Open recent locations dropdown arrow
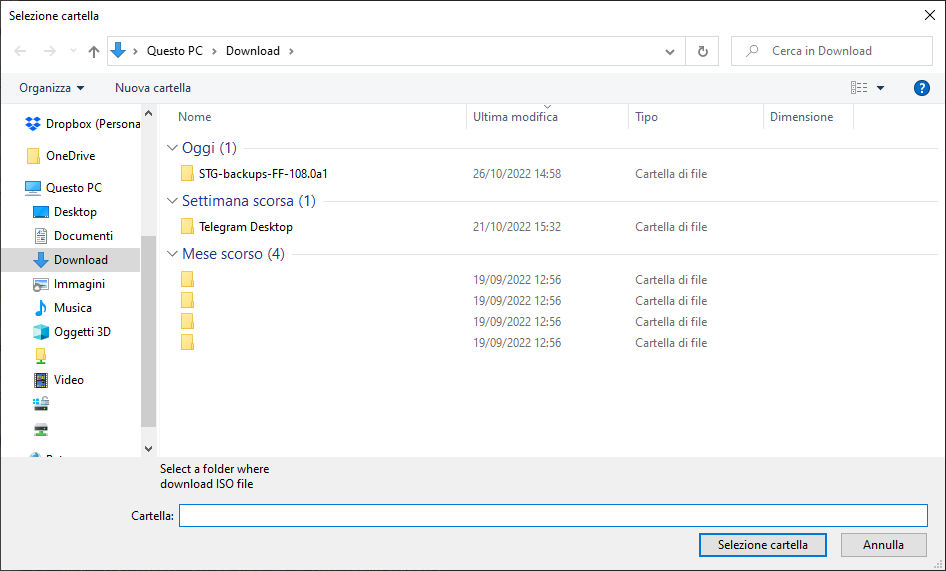The height and width of the screenshot is (571, 946). pos(73,51)
